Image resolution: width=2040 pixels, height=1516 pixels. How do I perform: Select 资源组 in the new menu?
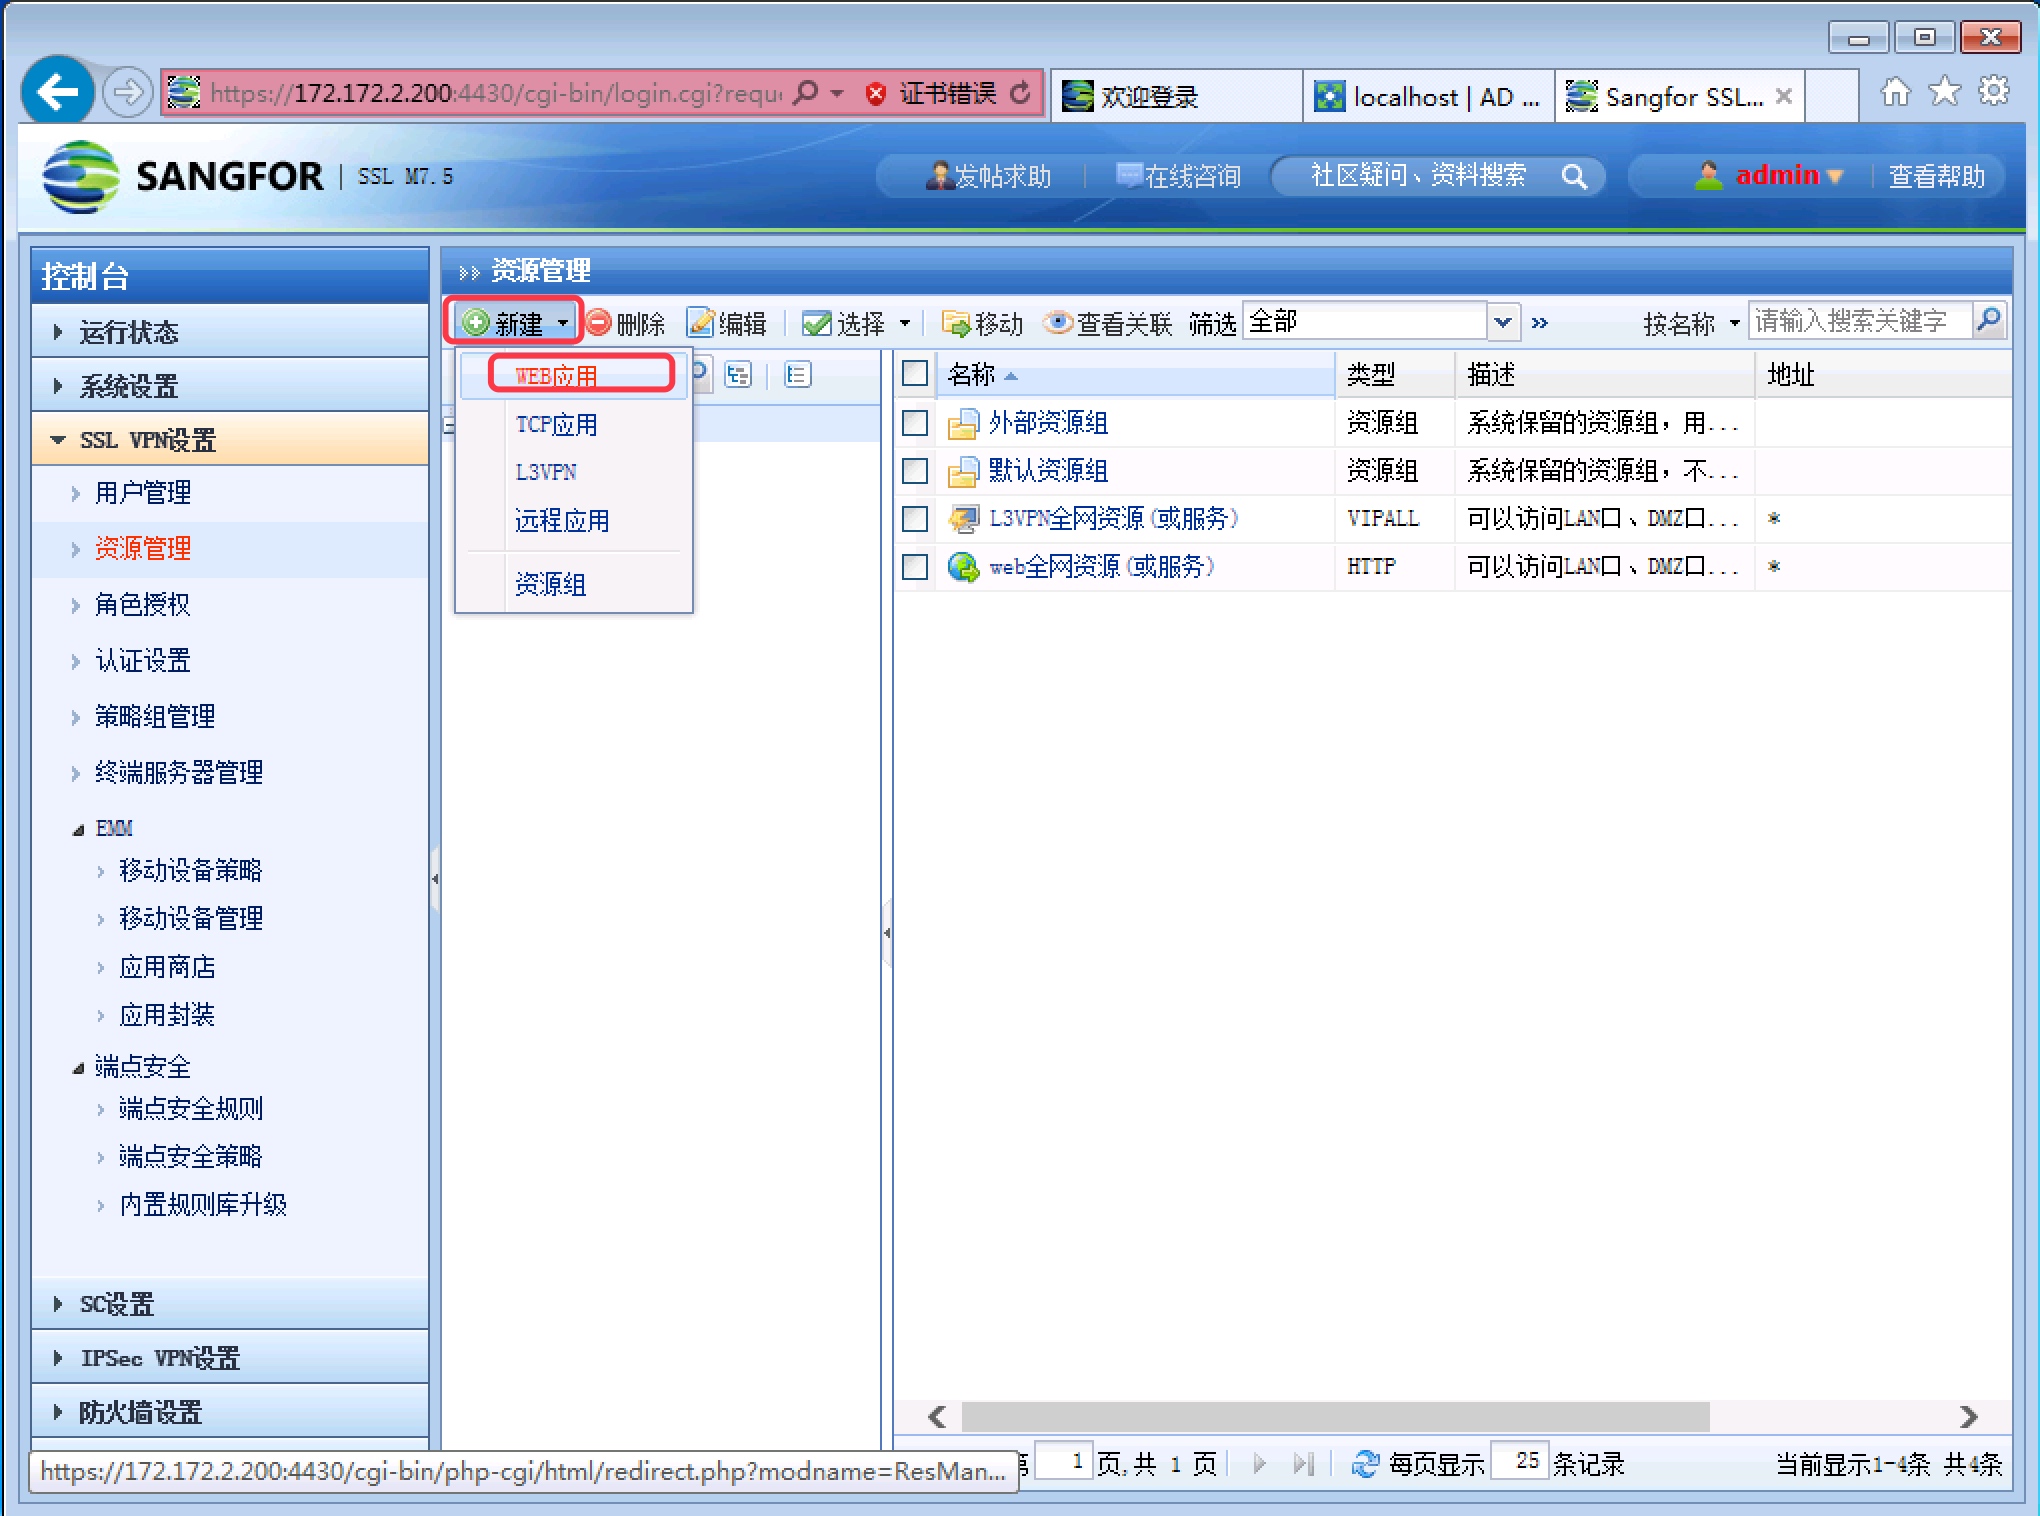550,584
